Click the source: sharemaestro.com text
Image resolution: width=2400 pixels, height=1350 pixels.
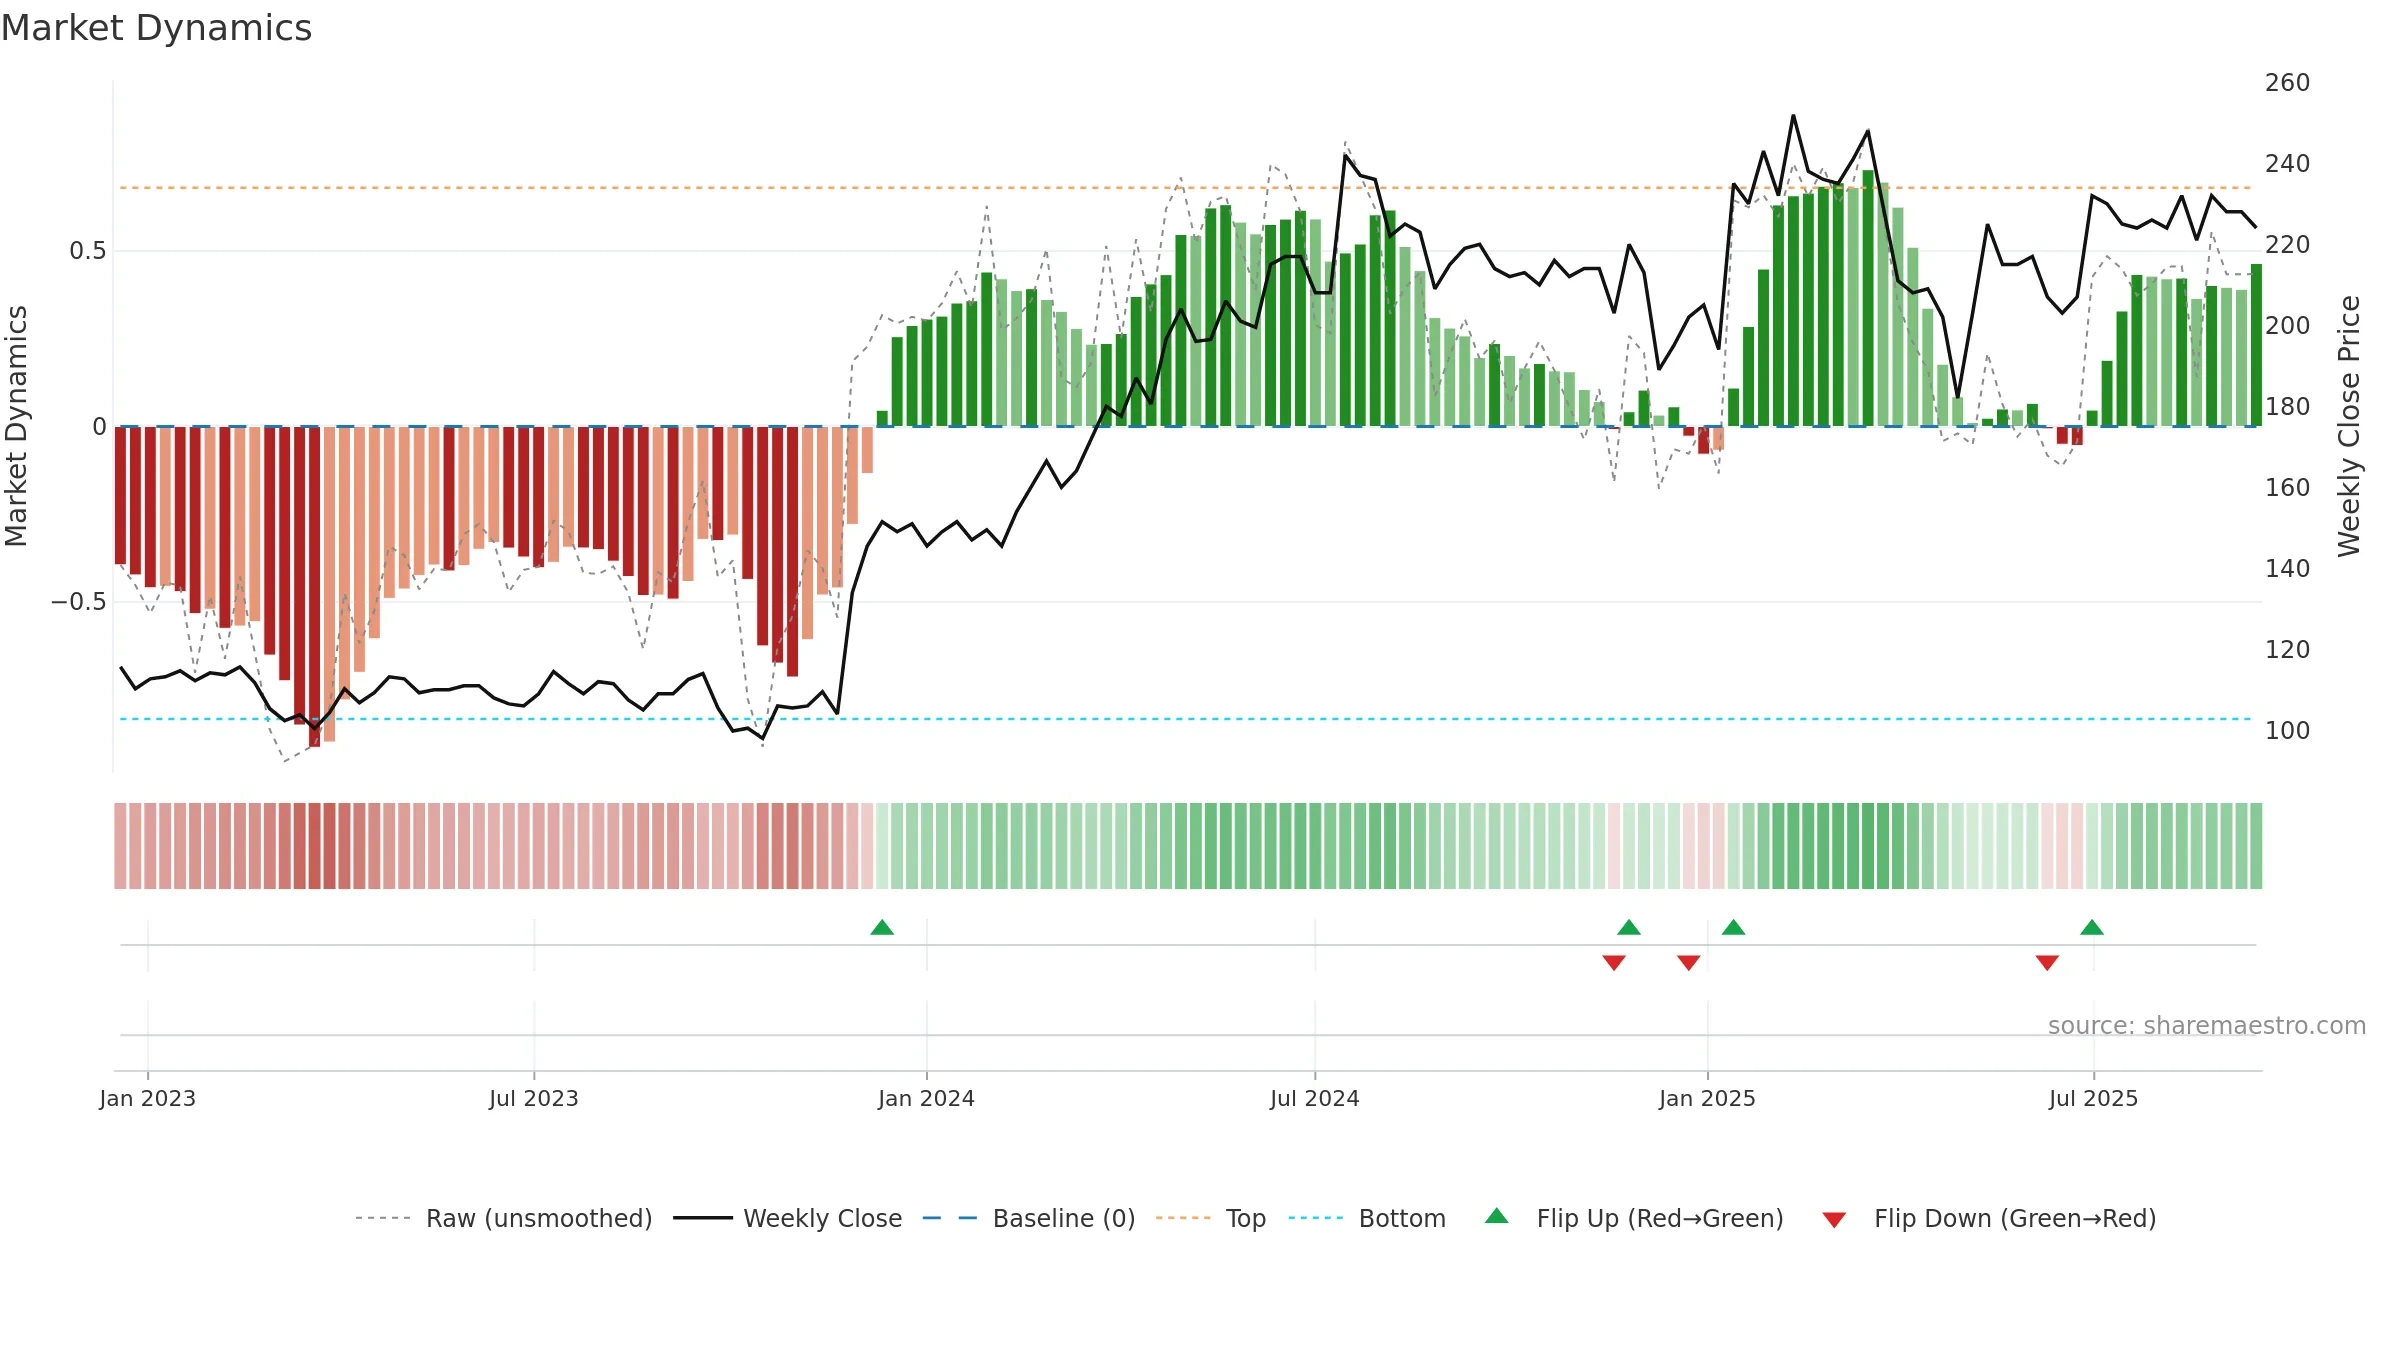click(2207, 1025)
